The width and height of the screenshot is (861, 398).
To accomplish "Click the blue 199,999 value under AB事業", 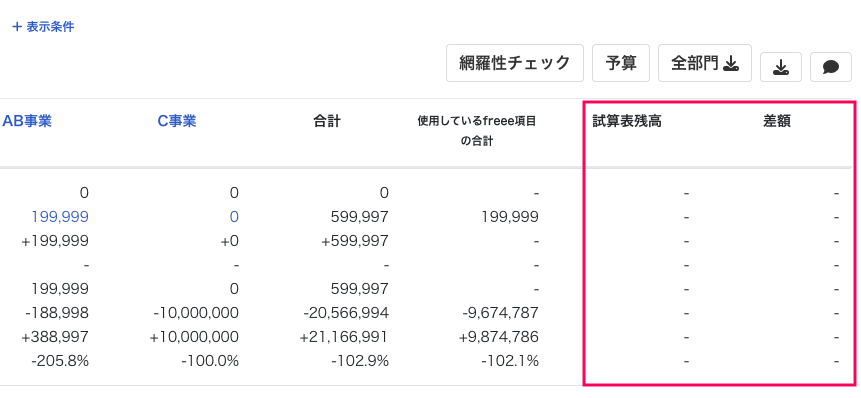I will click(x=60, y=217).
